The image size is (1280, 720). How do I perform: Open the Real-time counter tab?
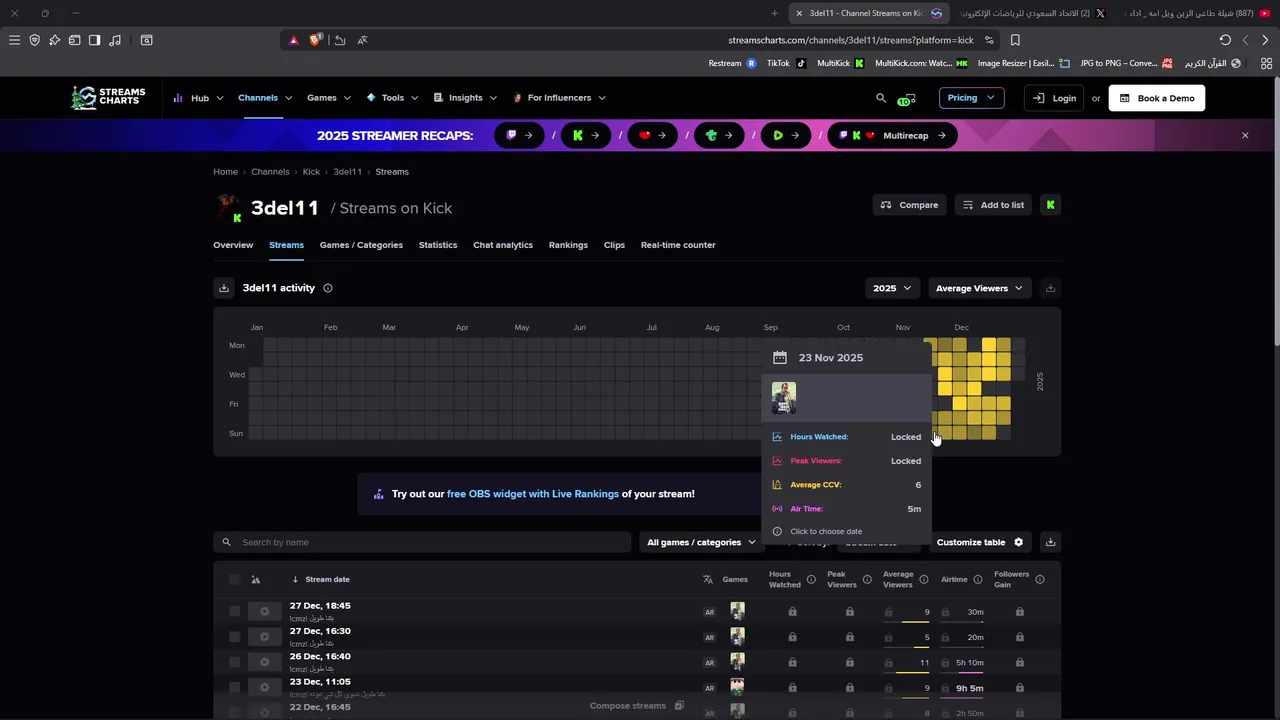[x=678, y=245]
